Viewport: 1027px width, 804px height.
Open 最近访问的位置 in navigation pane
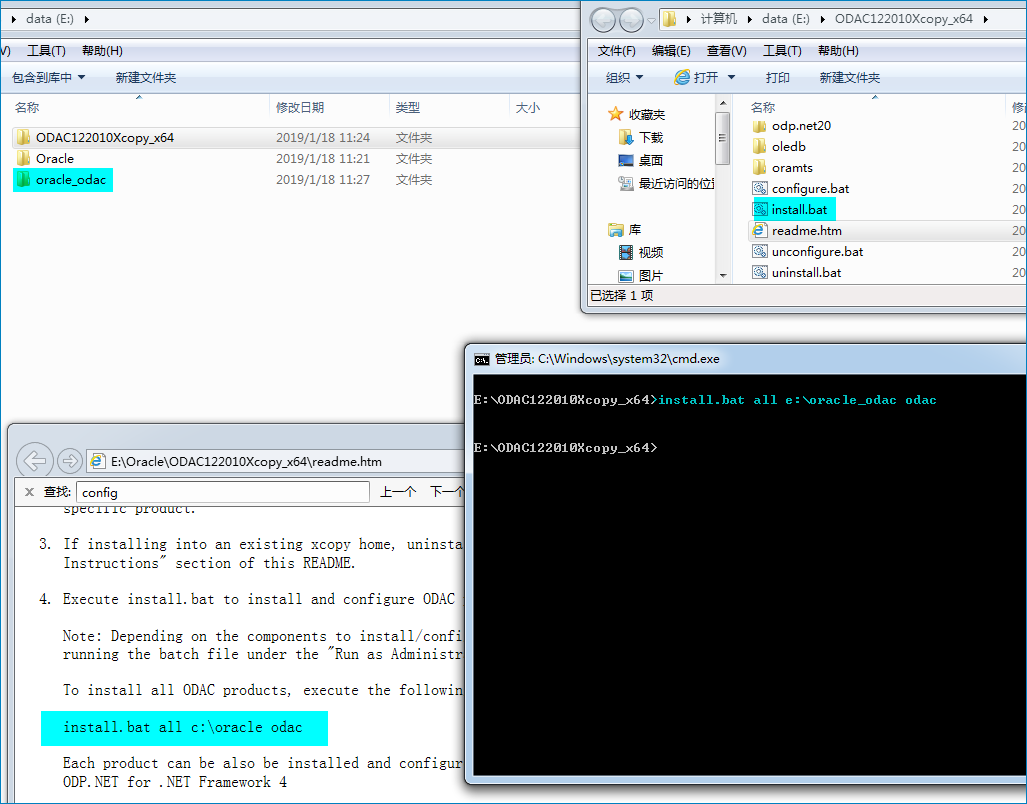click(x=626, y=183)
